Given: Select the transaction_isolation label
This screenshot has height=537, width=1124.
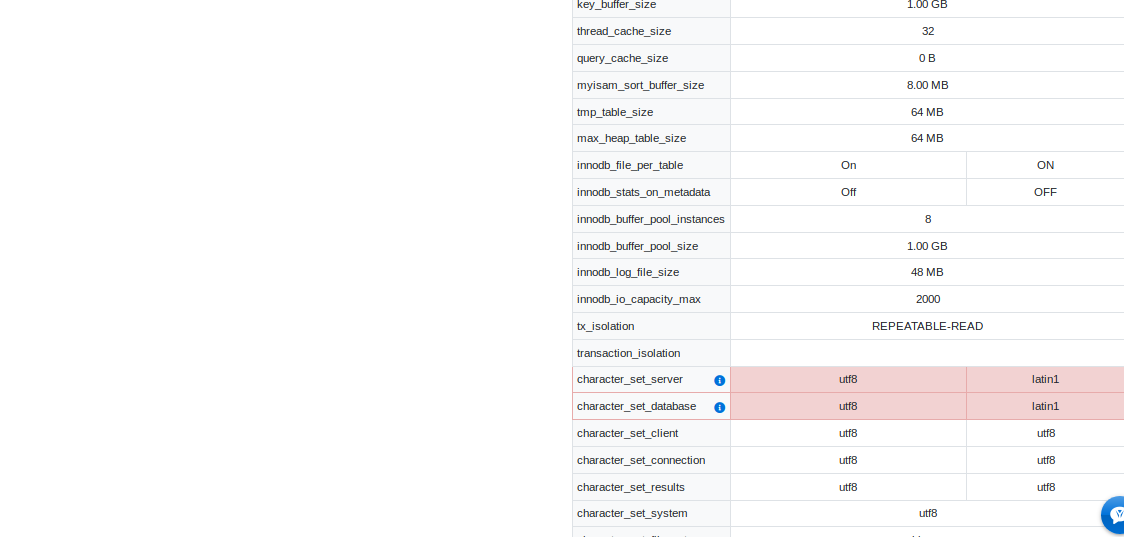Looking at the screenshot, I should [629, 353].
